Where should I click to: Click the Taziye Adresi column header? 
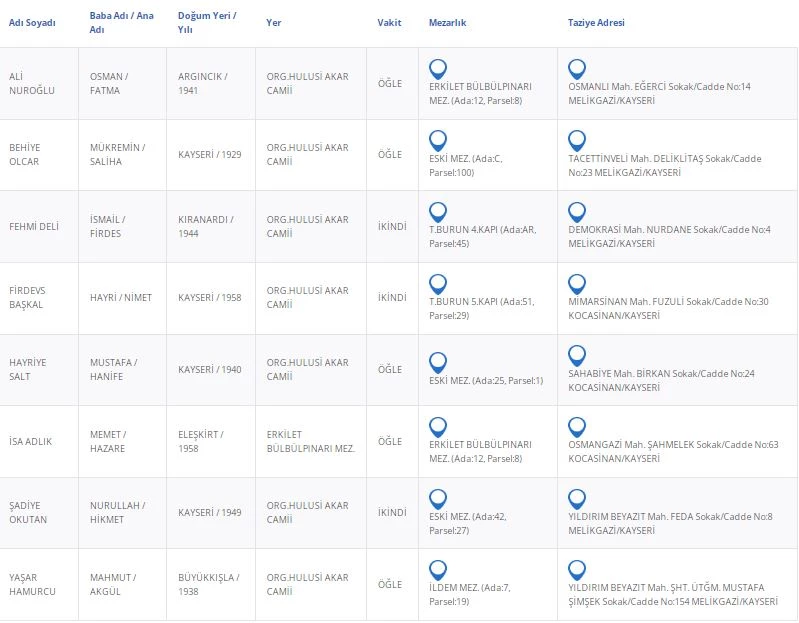coord(596,23)
